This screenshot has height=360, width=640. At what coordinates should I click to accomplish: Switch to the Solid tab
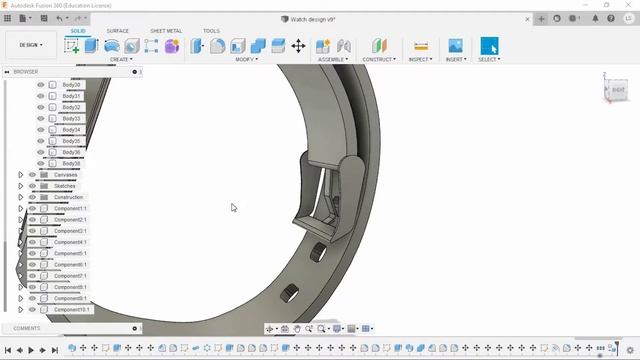78,31
